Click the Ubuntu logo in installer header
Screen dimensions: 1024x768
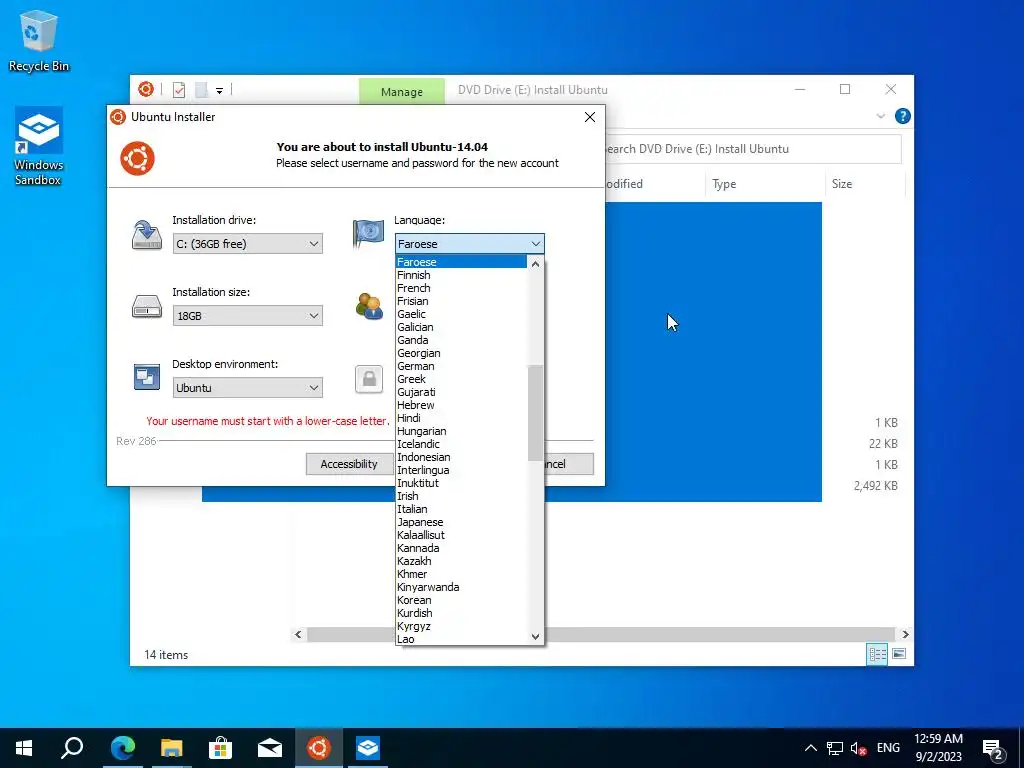point(137,158)
